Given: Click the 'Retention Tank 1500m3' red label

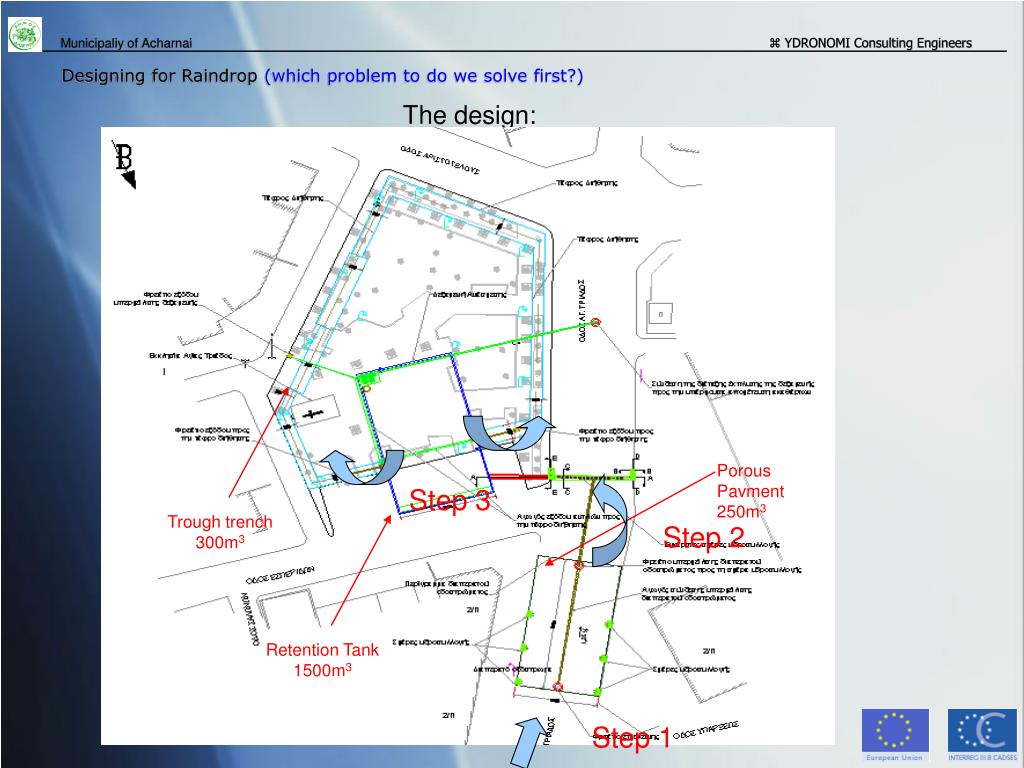Looking at the screenshot, I should (322, 660).
